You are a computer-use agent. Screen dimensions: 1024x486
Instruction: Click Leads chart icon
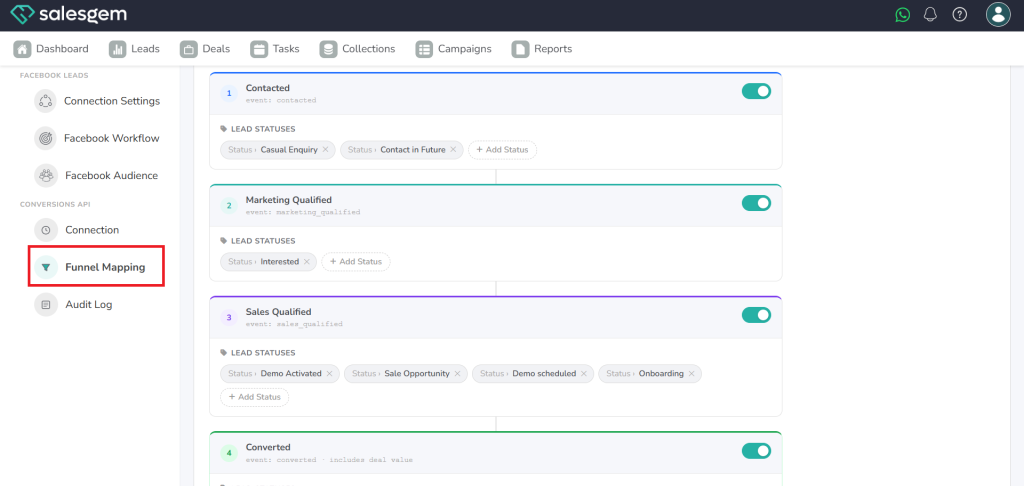pos(118,49)
